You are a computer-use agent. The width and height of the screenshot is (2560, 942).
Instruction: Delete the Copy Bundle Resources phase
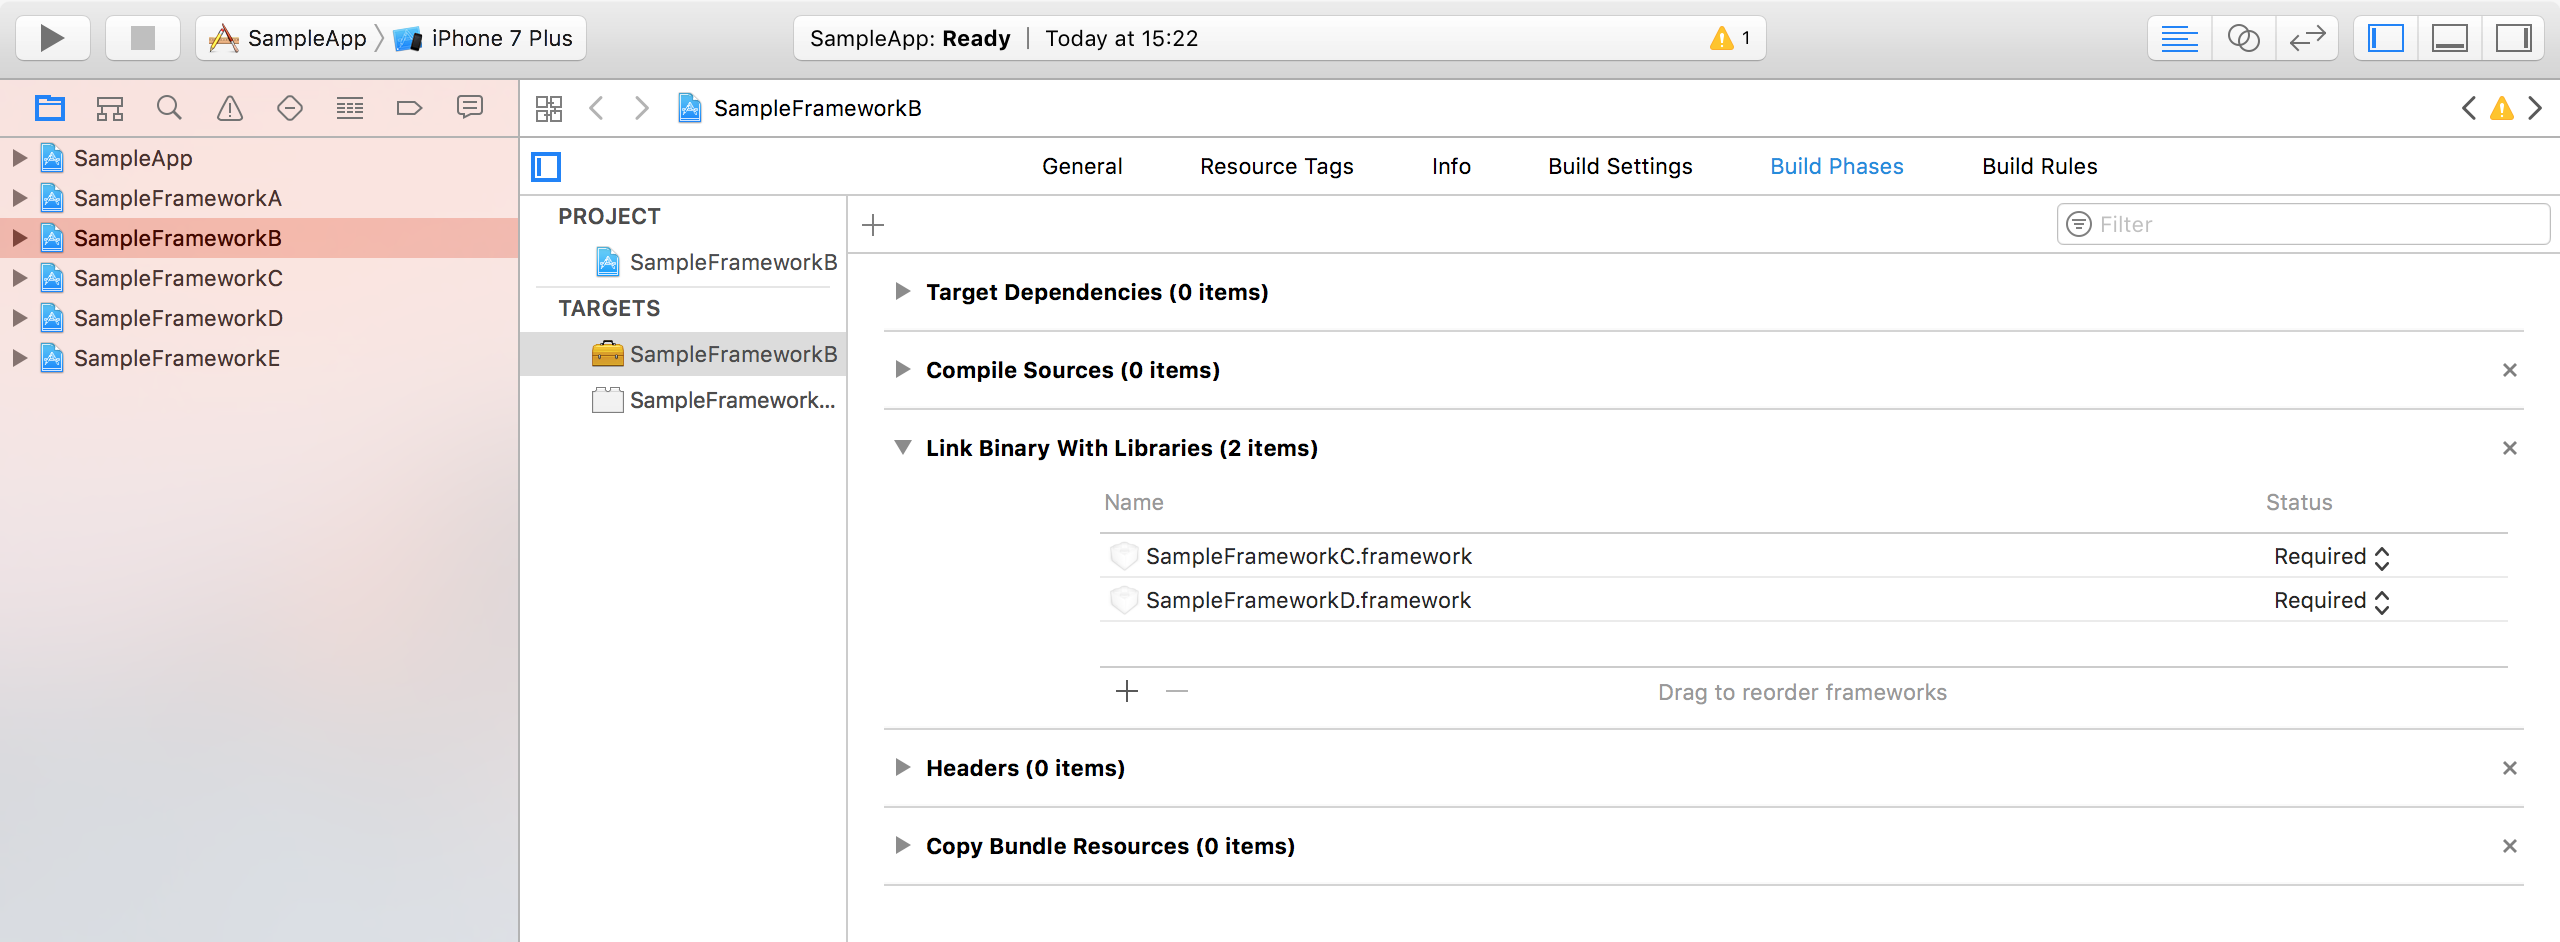tap(2510, 846)
